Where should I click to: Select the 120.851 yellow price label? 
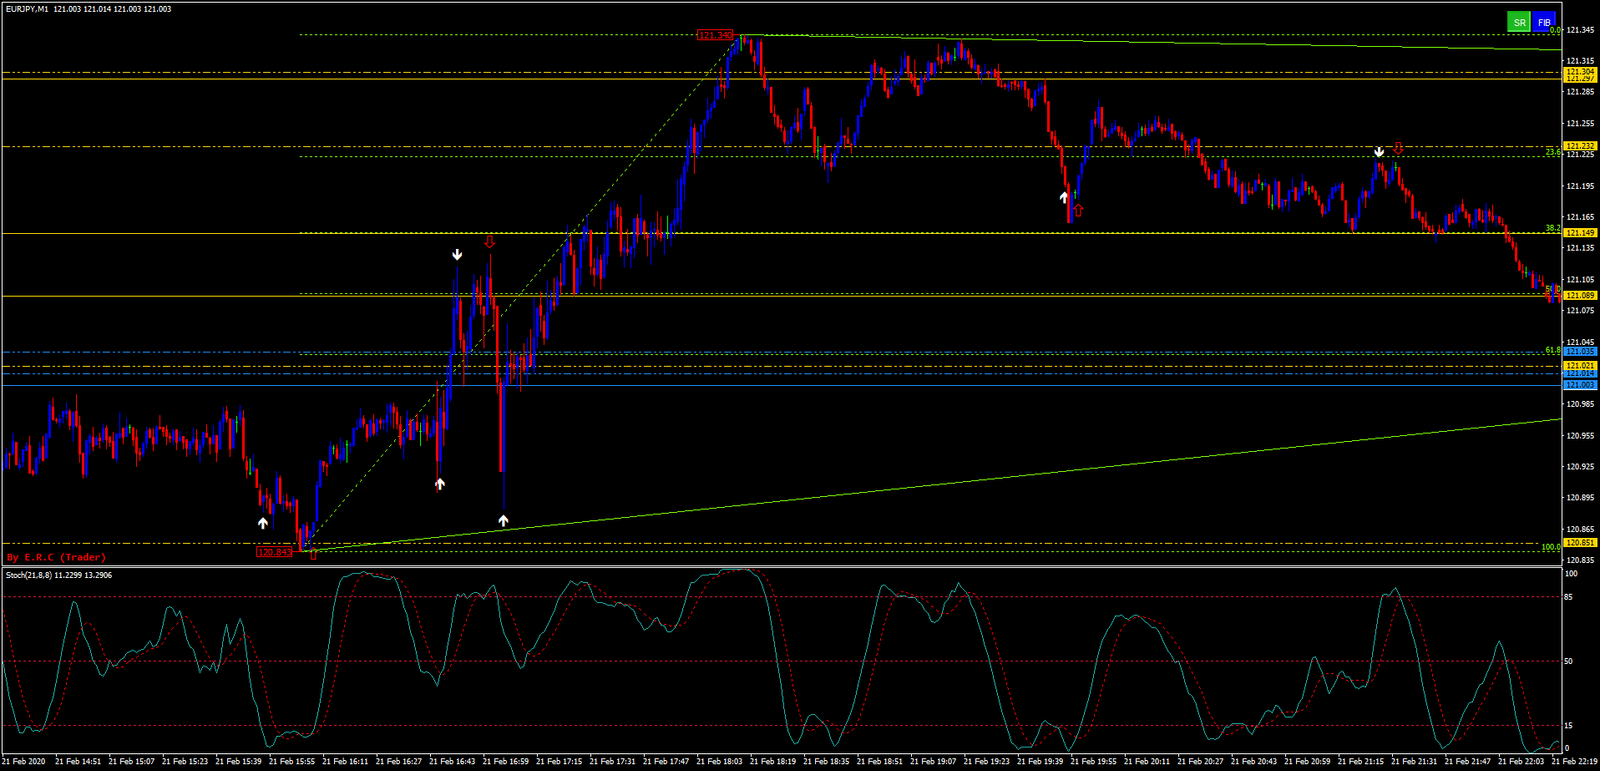click(x=1580, y=543)
